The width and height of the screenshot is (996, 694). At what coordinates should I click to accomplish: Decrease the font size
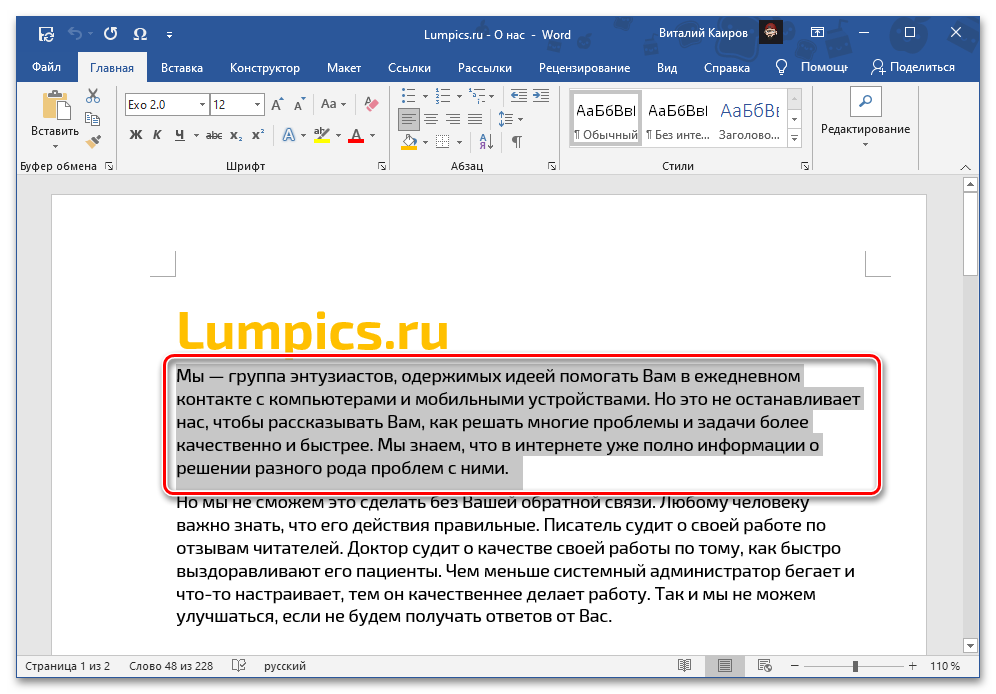299,104
